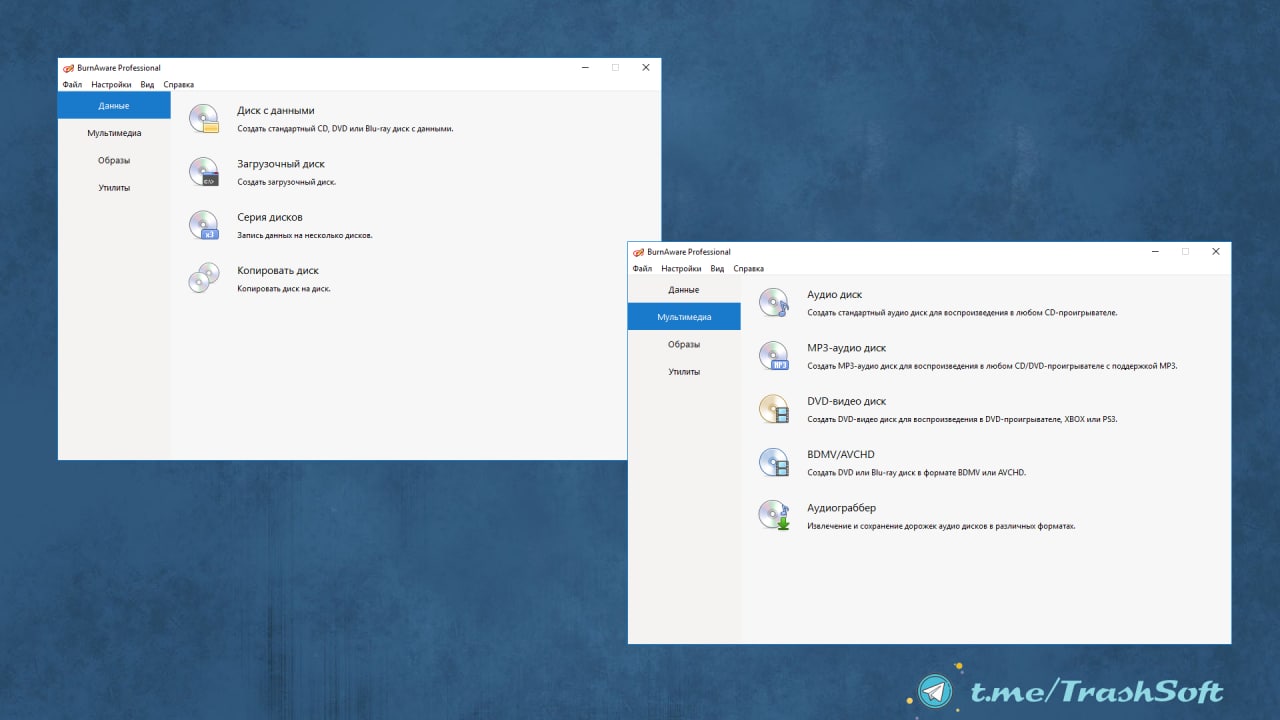
Task: Click the BurnAware title-bar icon in the front window
Action: point(638,252)
